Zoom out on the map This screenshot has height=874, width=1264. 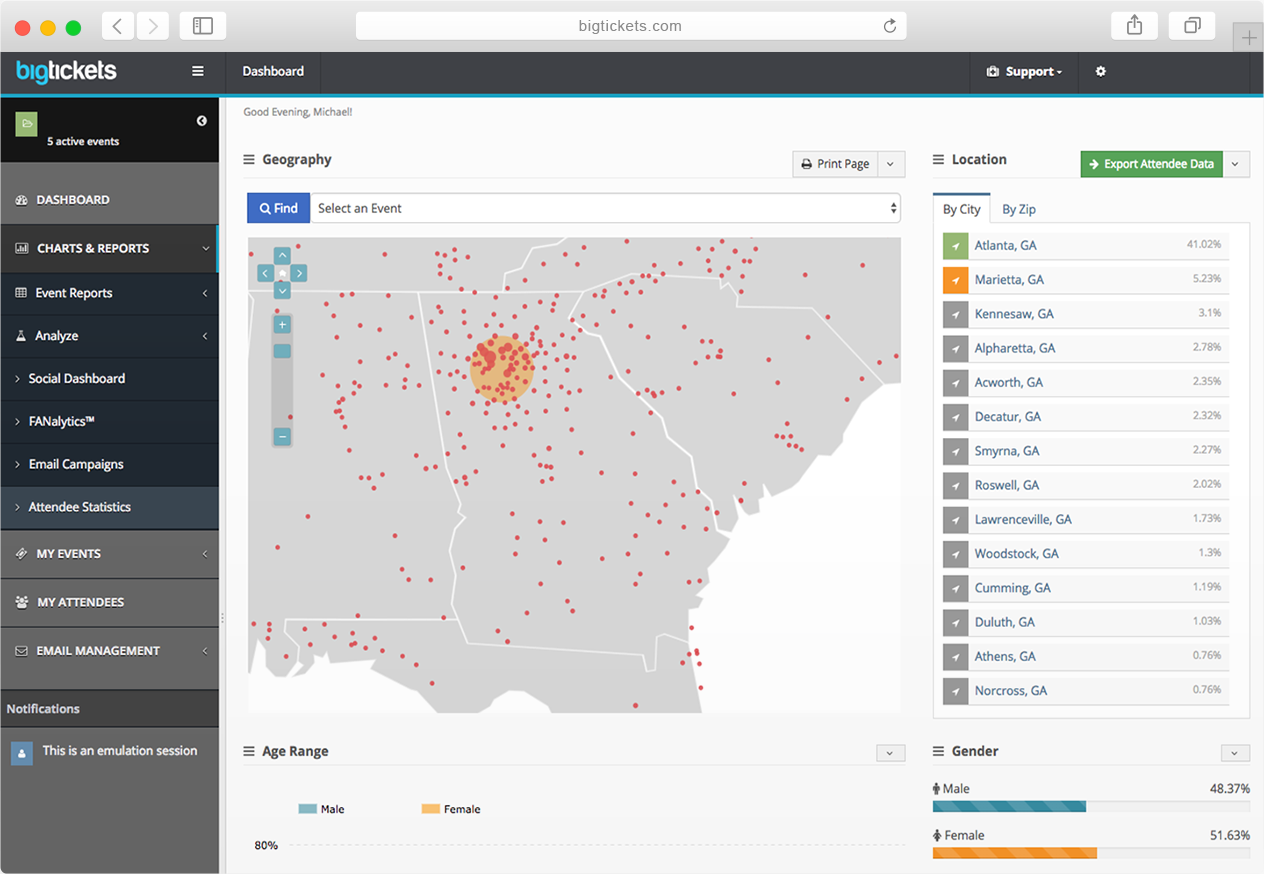coord(282,437)
